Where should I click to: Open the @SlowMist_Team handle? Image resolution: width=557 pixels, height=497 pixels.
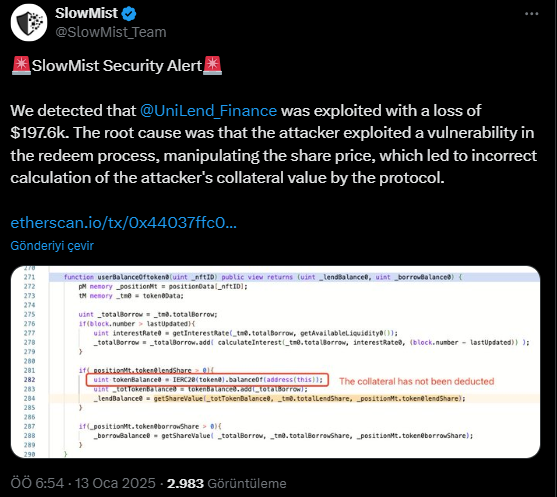pos(111,32)
